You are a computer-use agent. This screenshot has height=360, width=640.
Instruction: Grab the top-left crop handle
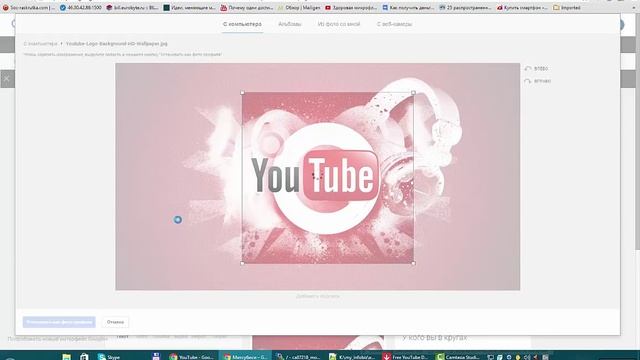click(x=242, y=93)
